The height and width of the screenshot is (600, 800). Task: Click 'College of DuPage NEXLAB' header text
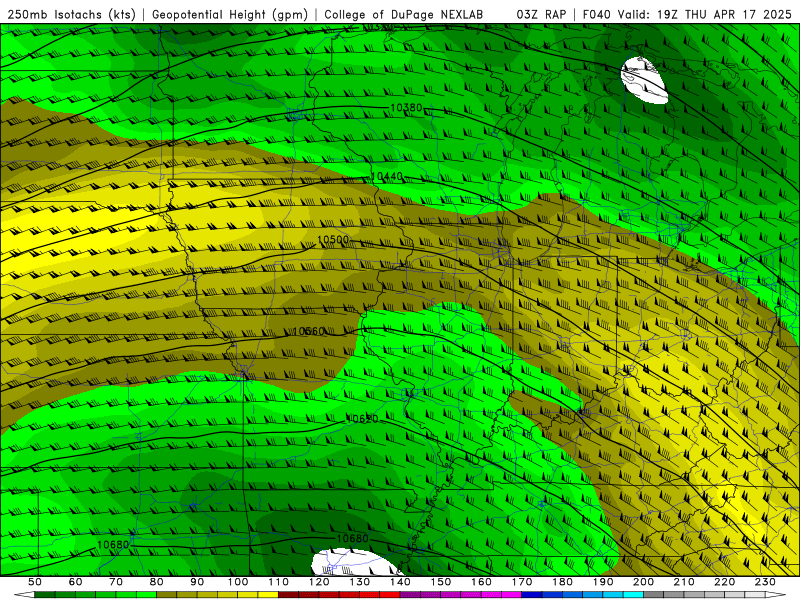tap(404, 15)
